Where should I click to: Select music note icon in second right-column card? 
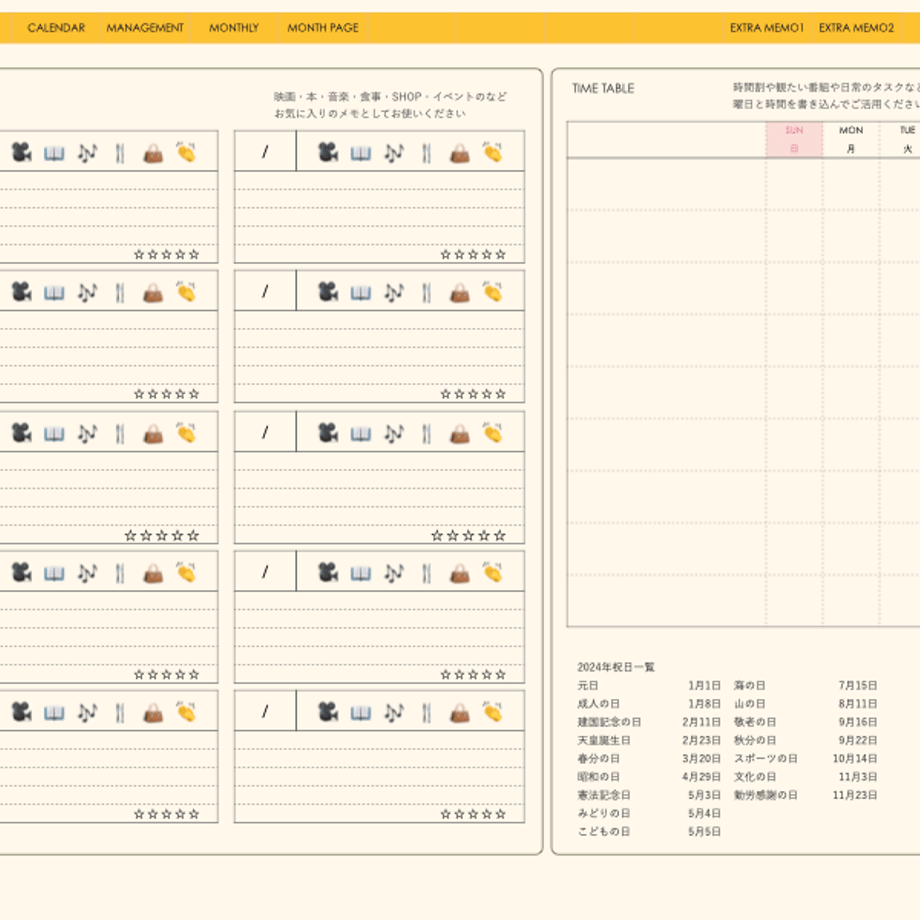click(x=394, y=292)
